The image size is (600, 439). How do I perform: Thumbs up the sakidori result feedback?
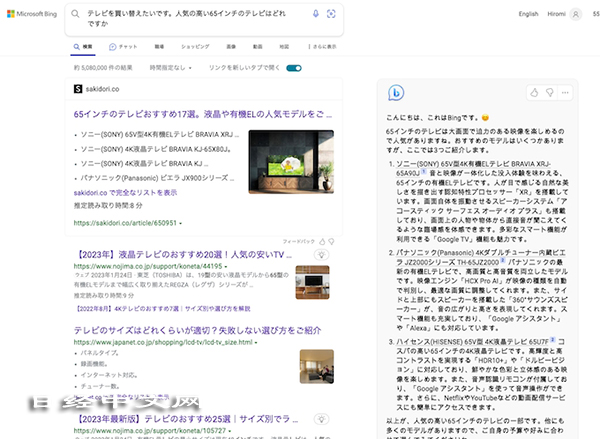pos(322,242)
